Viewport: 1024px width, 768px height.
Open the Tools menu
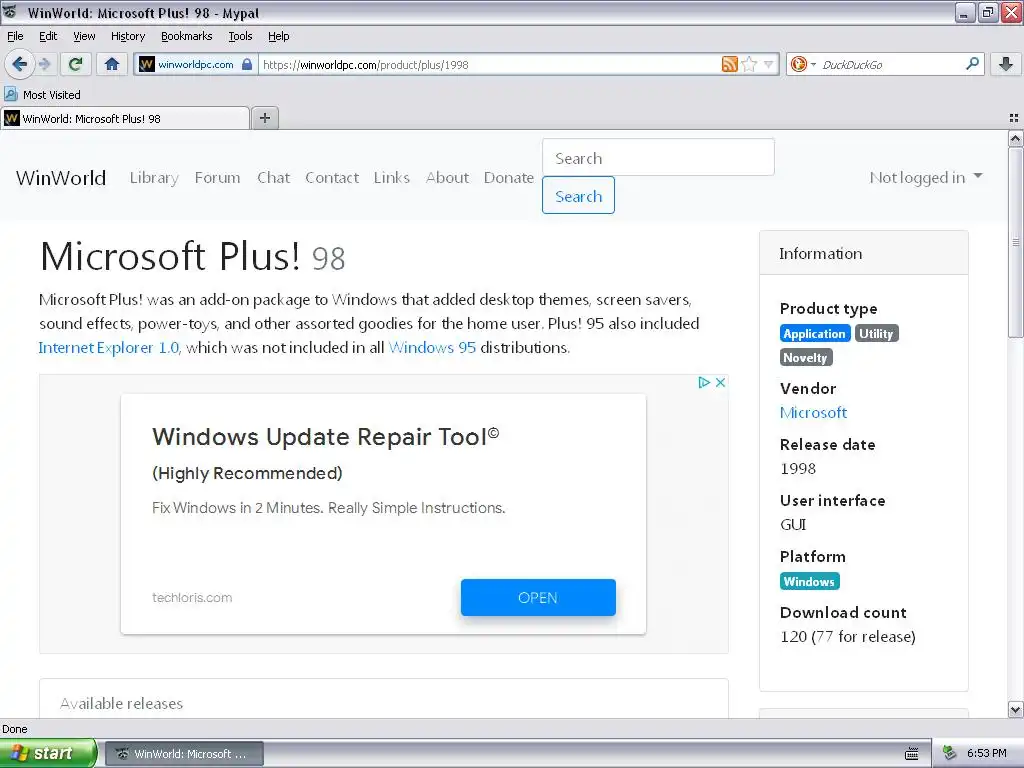[x=240, y=36]
